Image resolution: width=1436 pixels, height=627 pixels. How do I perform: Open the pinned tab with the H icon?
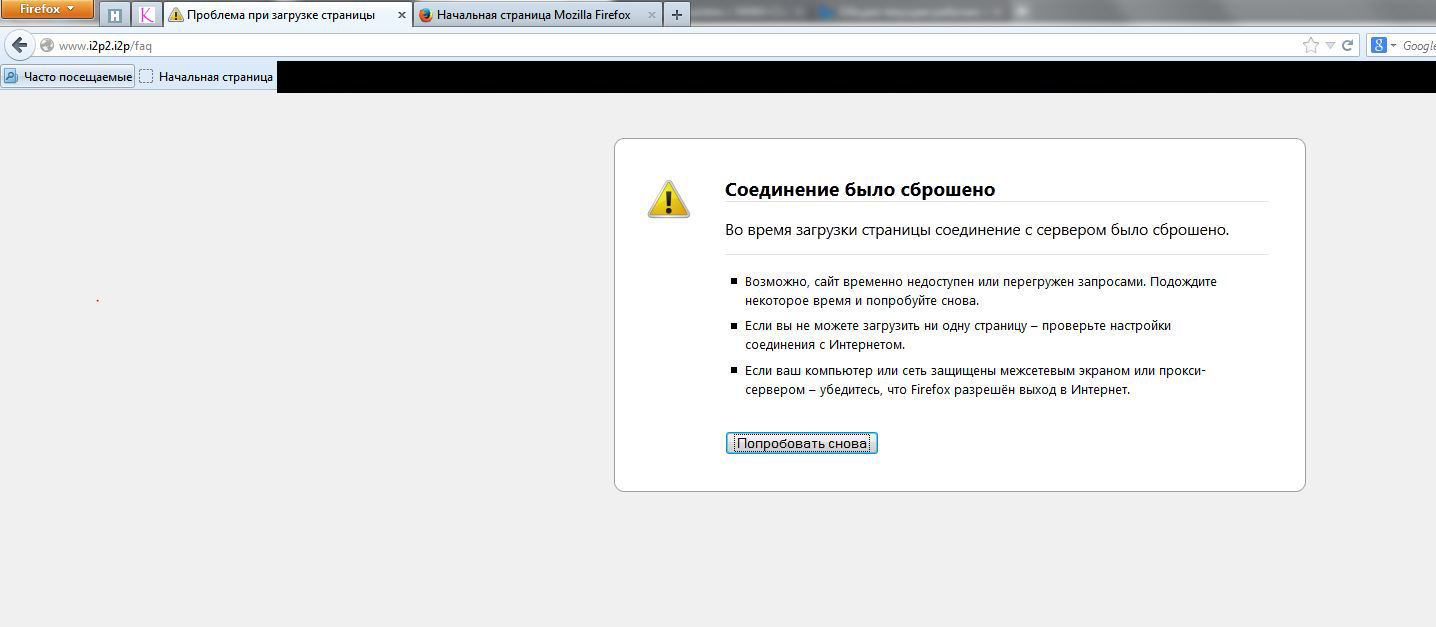click(x=116, y=15)
